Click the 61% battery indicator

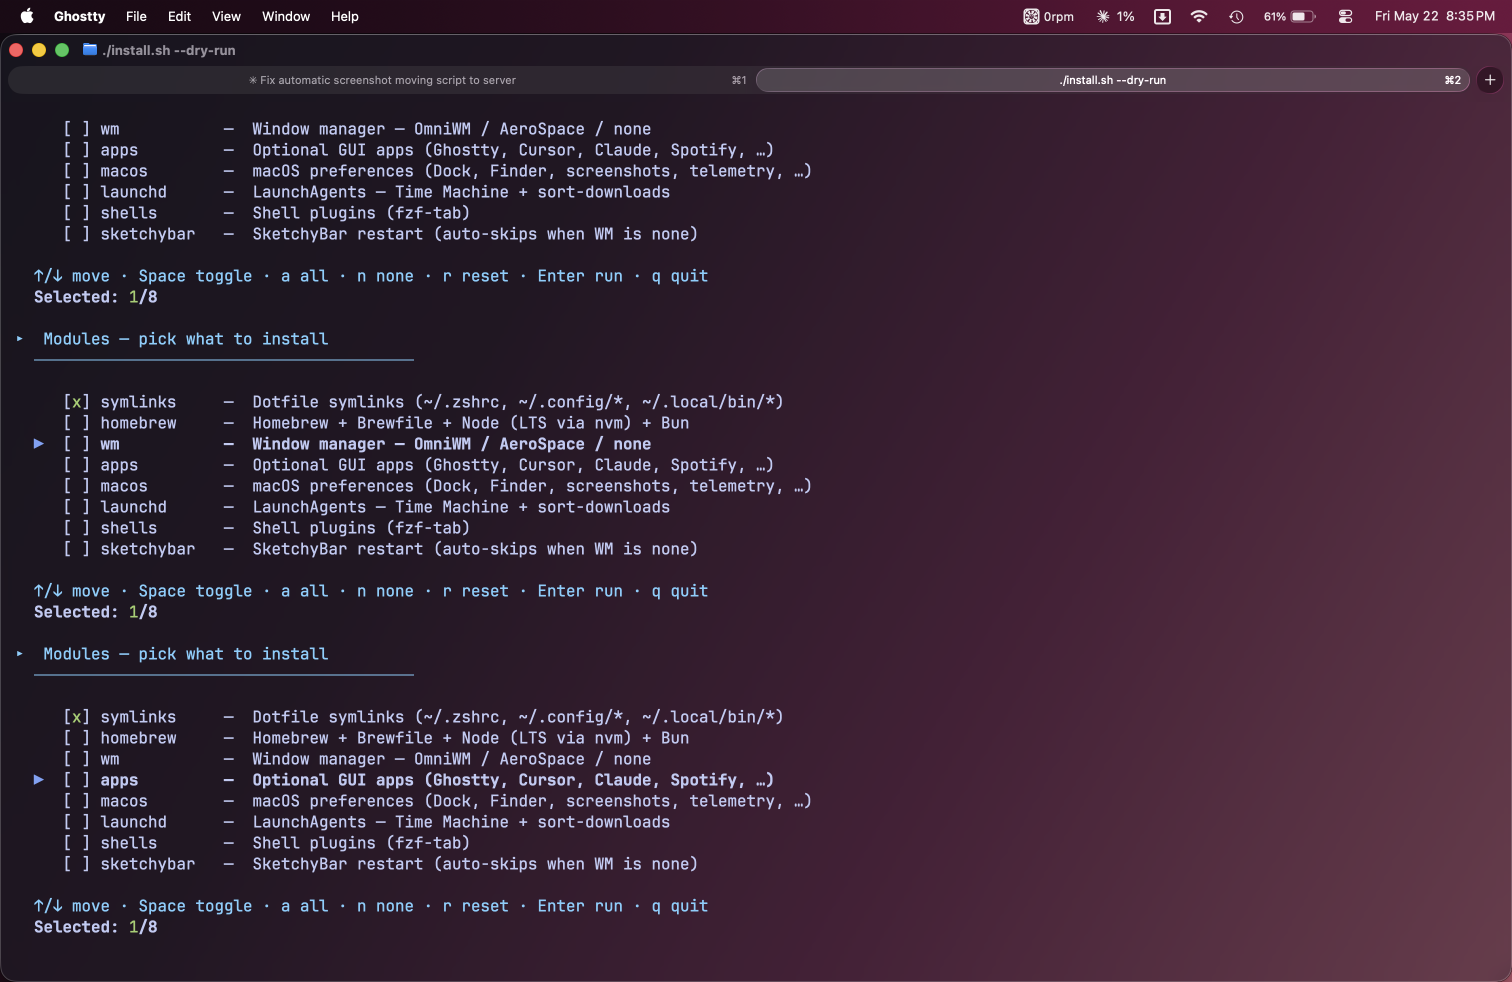click(x=1289, y=16)
